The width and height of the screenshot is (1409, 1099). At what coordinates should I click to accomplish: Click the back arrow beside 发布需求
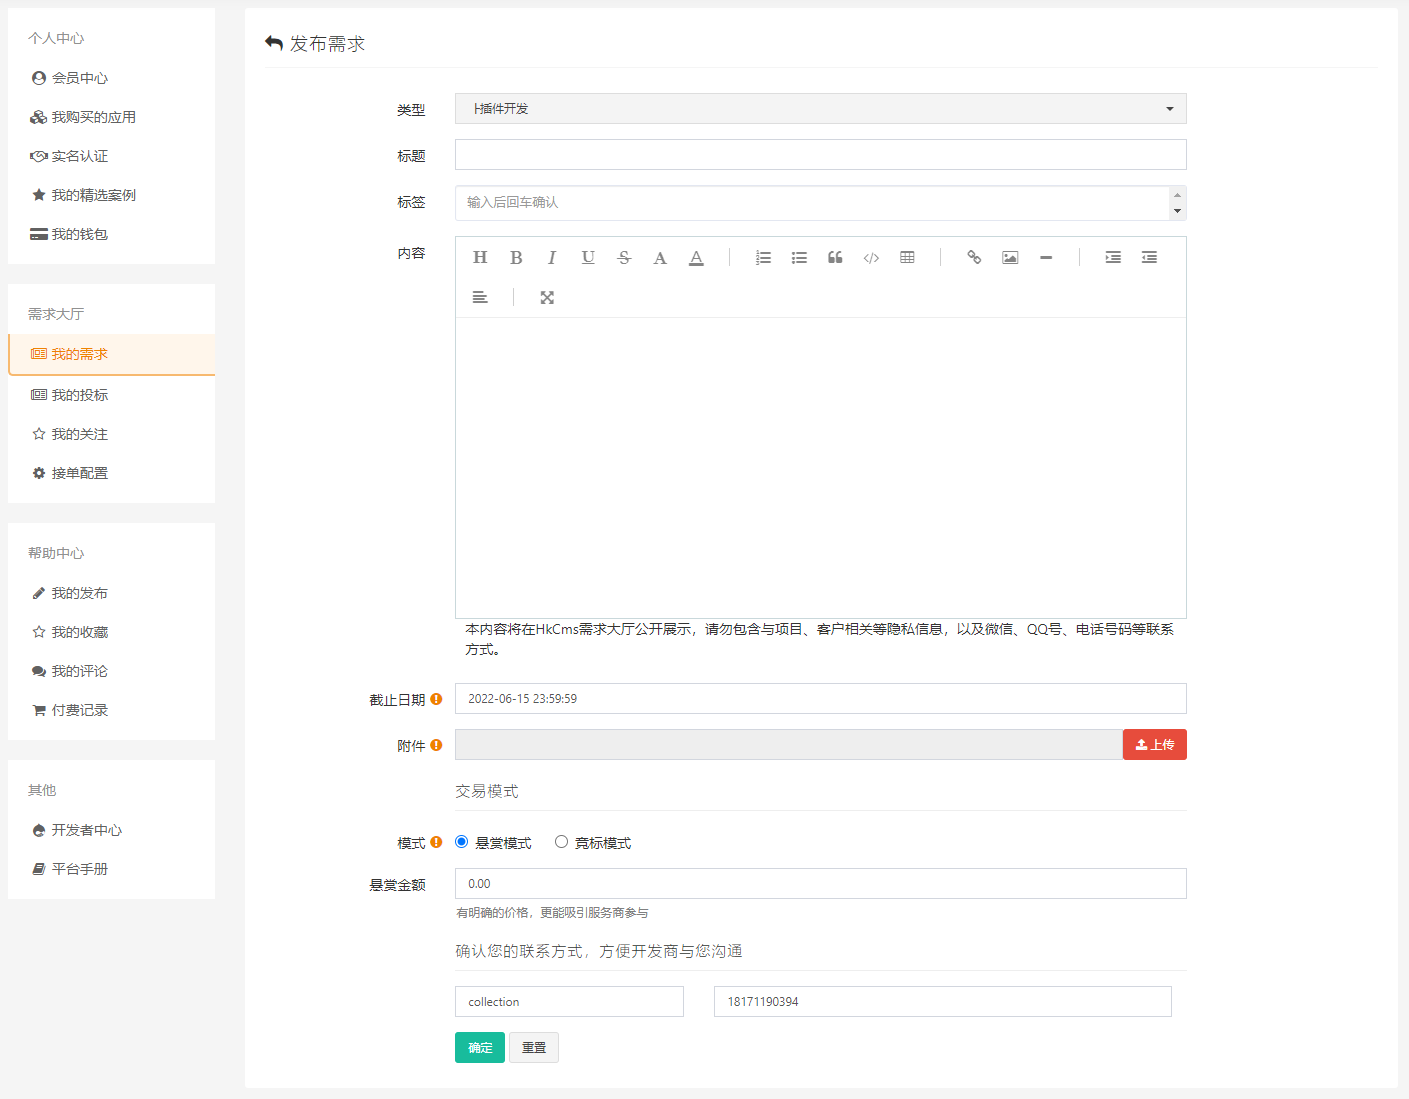coord(274,43)
